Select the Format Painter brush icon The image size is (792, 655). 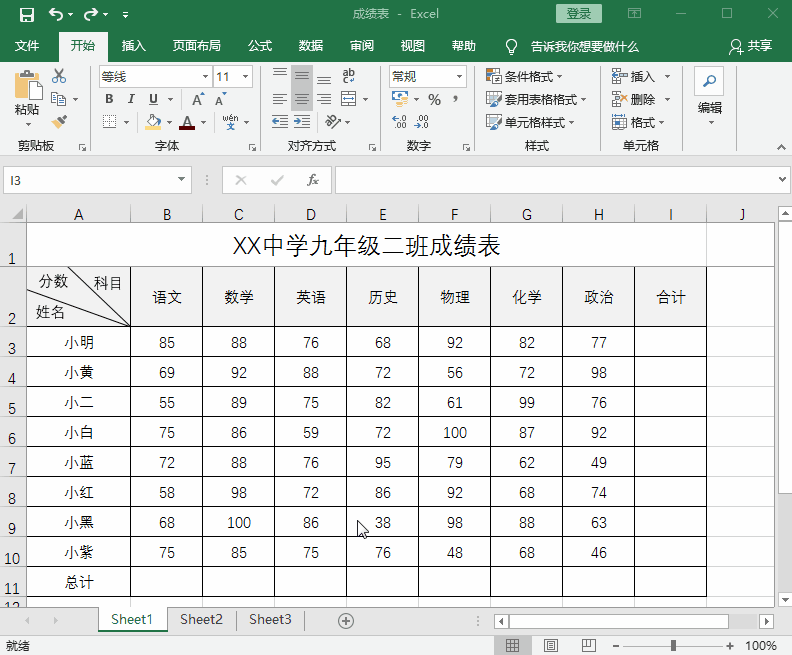pos(59,122)
